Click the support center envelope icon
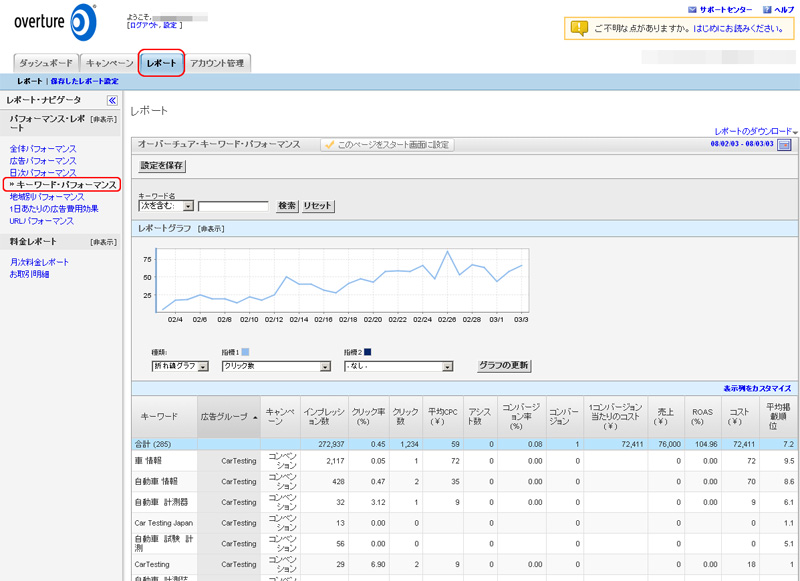Viewport: 800px width, 581px height. tap(692, 10)
